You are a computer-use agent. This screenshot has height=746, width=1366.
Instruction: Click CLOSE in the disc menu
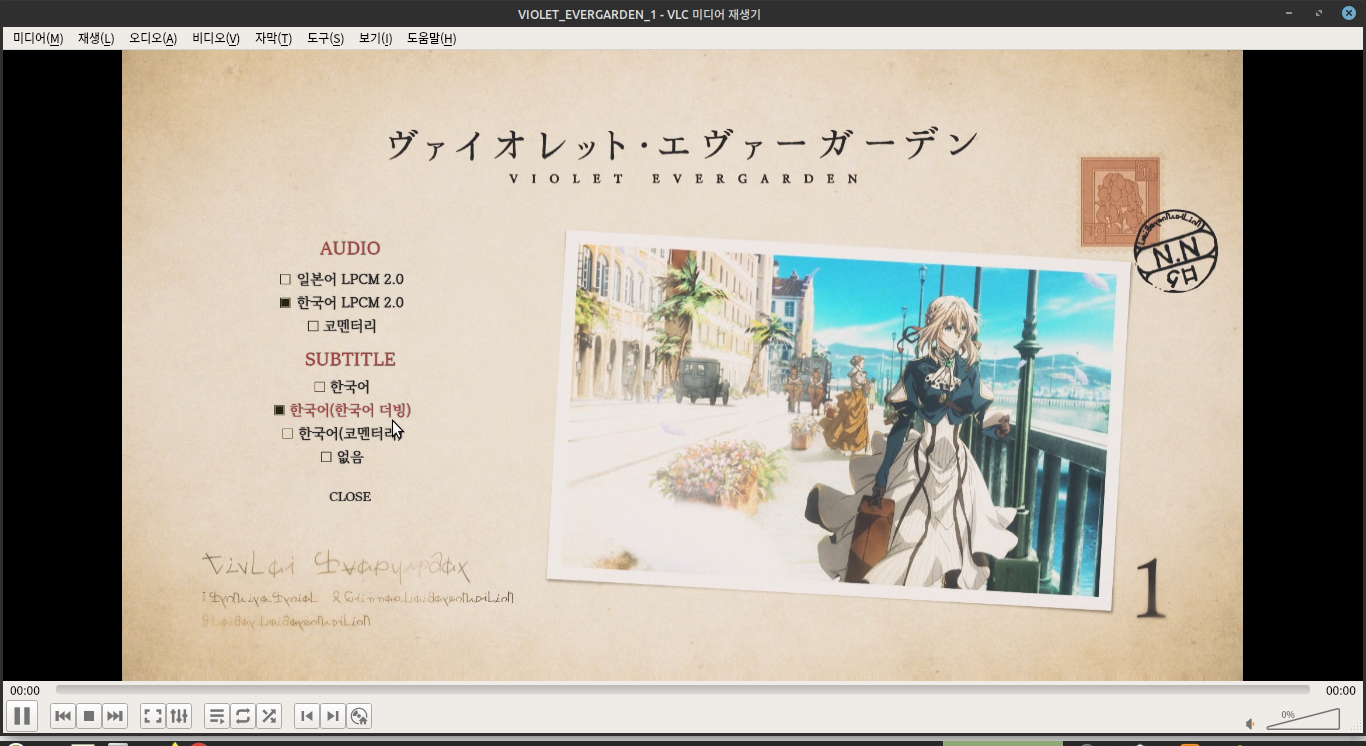coord(350,497)
